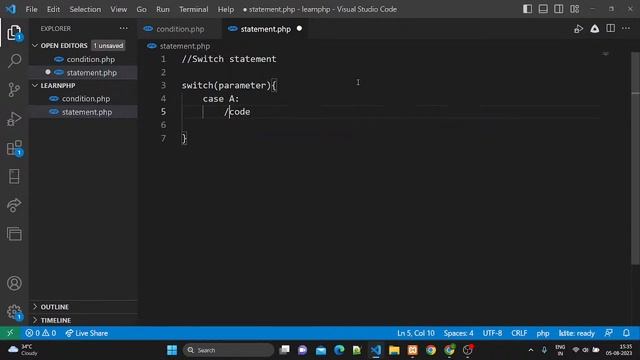Click the weather widget on taskbar
The width and height of the screenshot is (640, 360).
pos(22,350)
